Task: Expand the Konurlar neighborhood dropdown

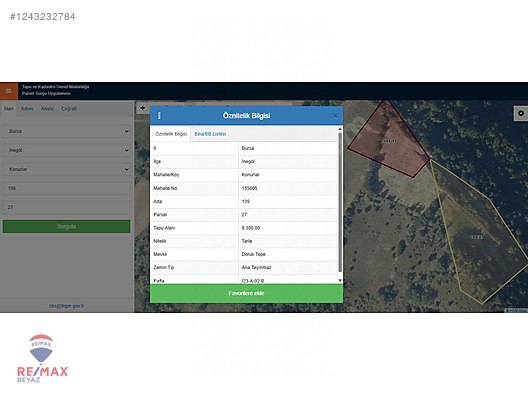Action: point(66,169)
